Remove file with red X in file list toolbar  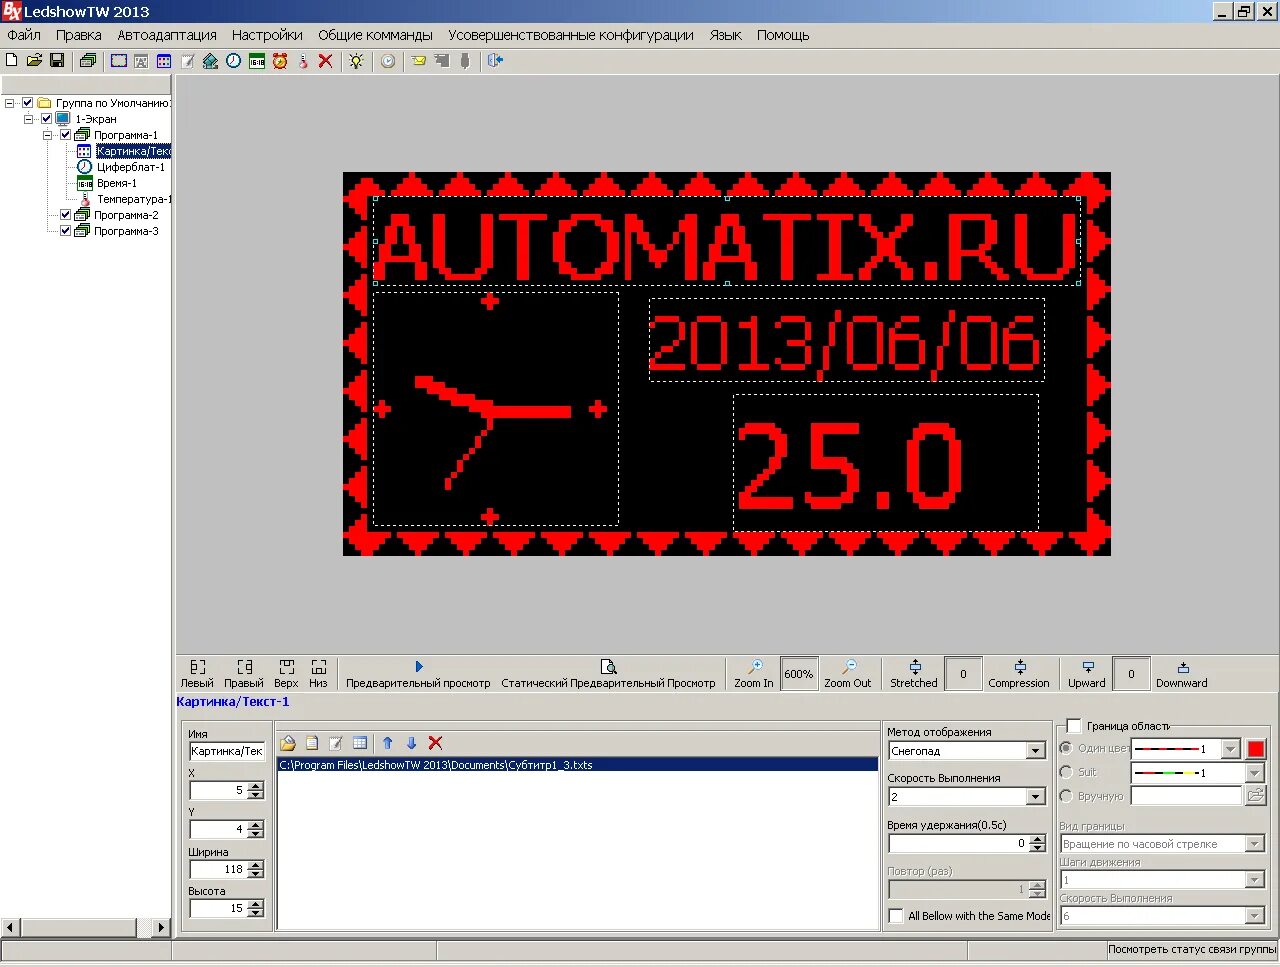tap(435, 743)
